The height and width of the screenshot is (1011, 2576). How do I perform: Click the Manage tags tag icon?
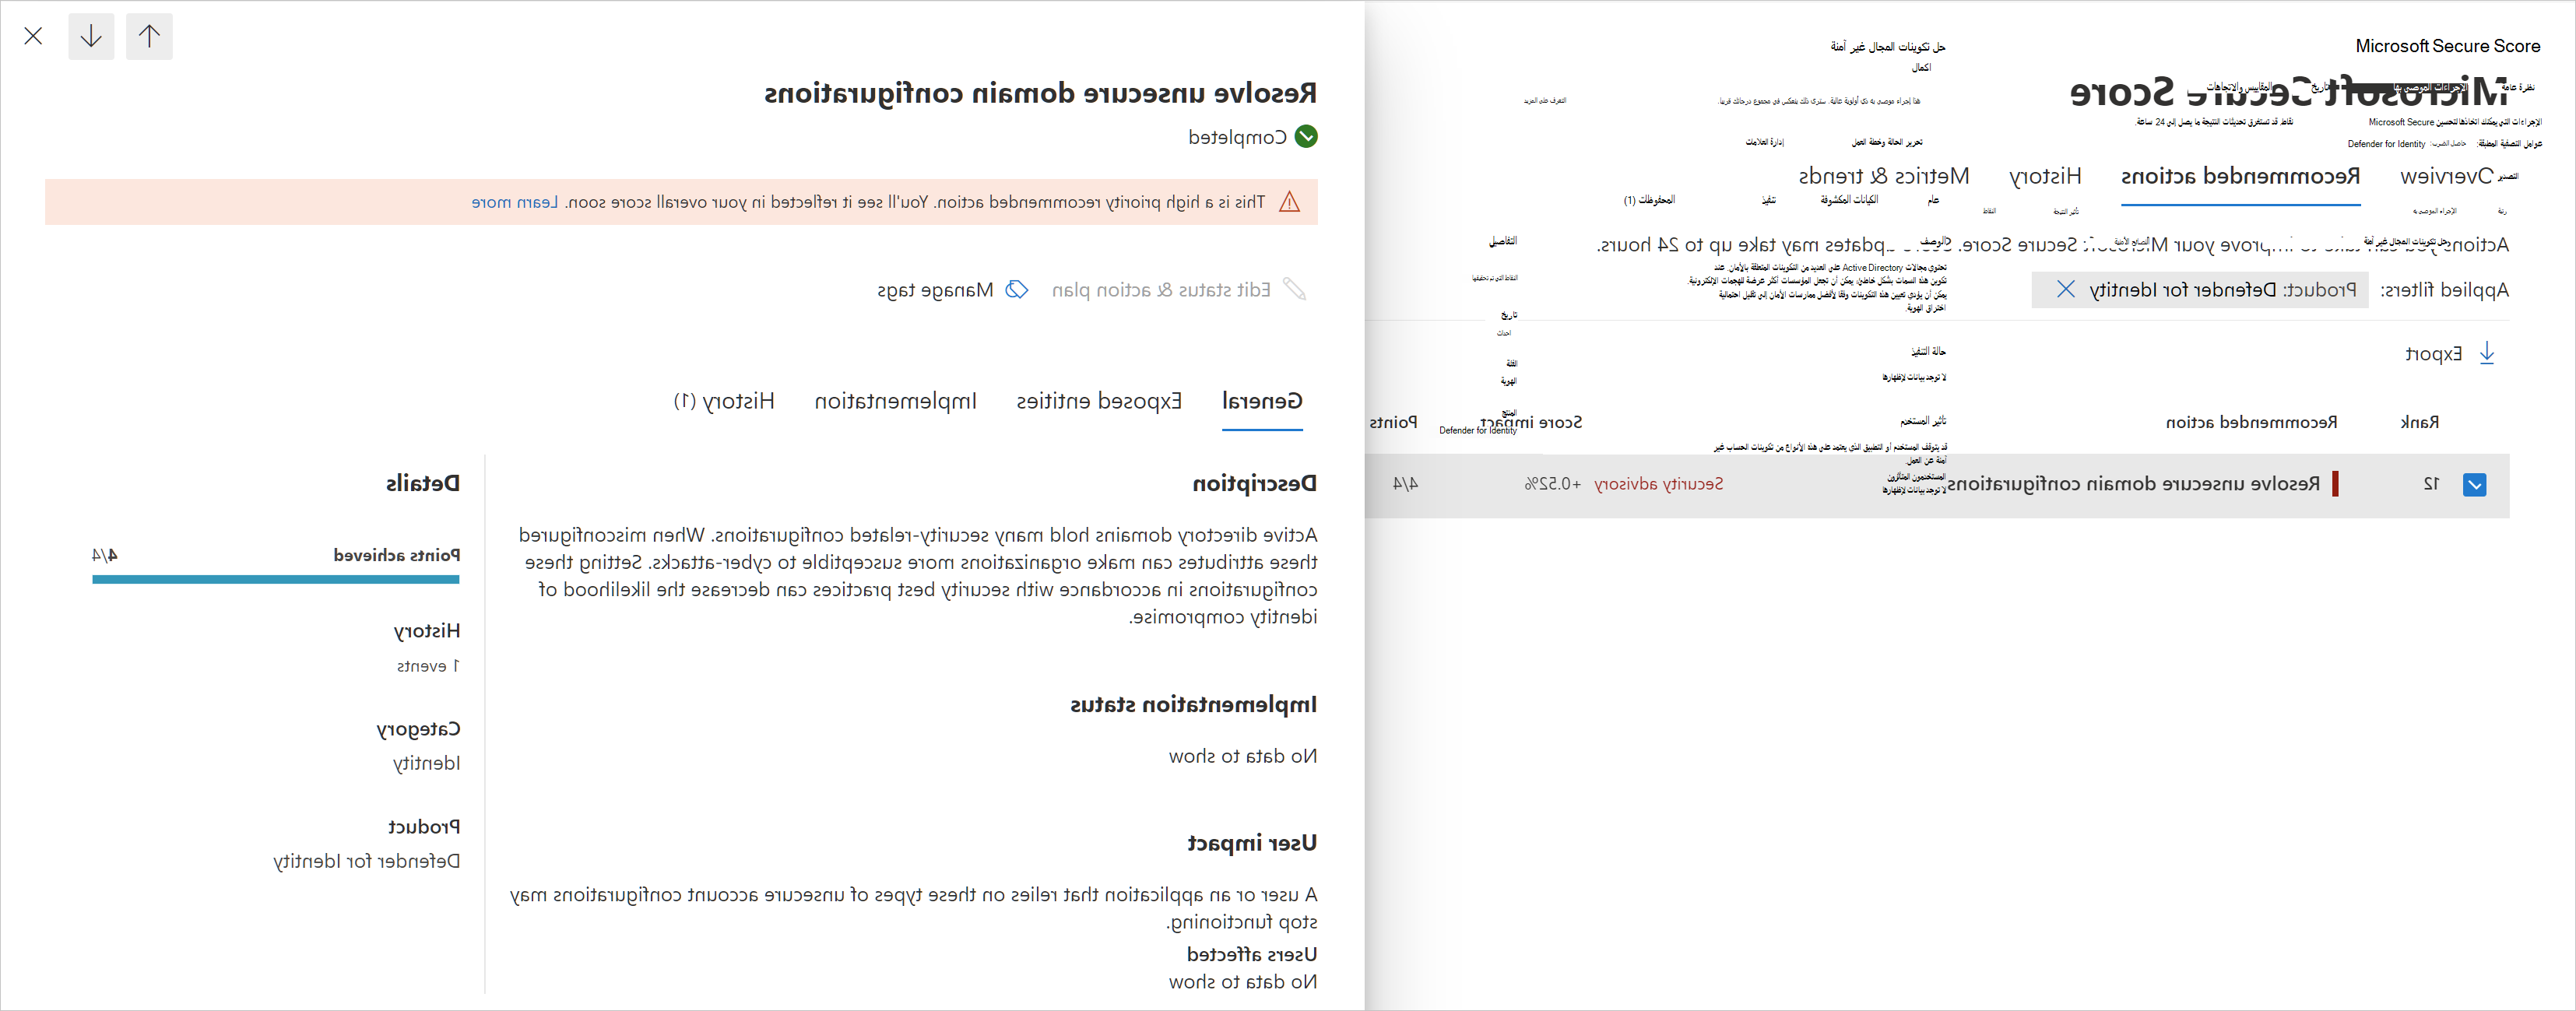coord(1016,290)
